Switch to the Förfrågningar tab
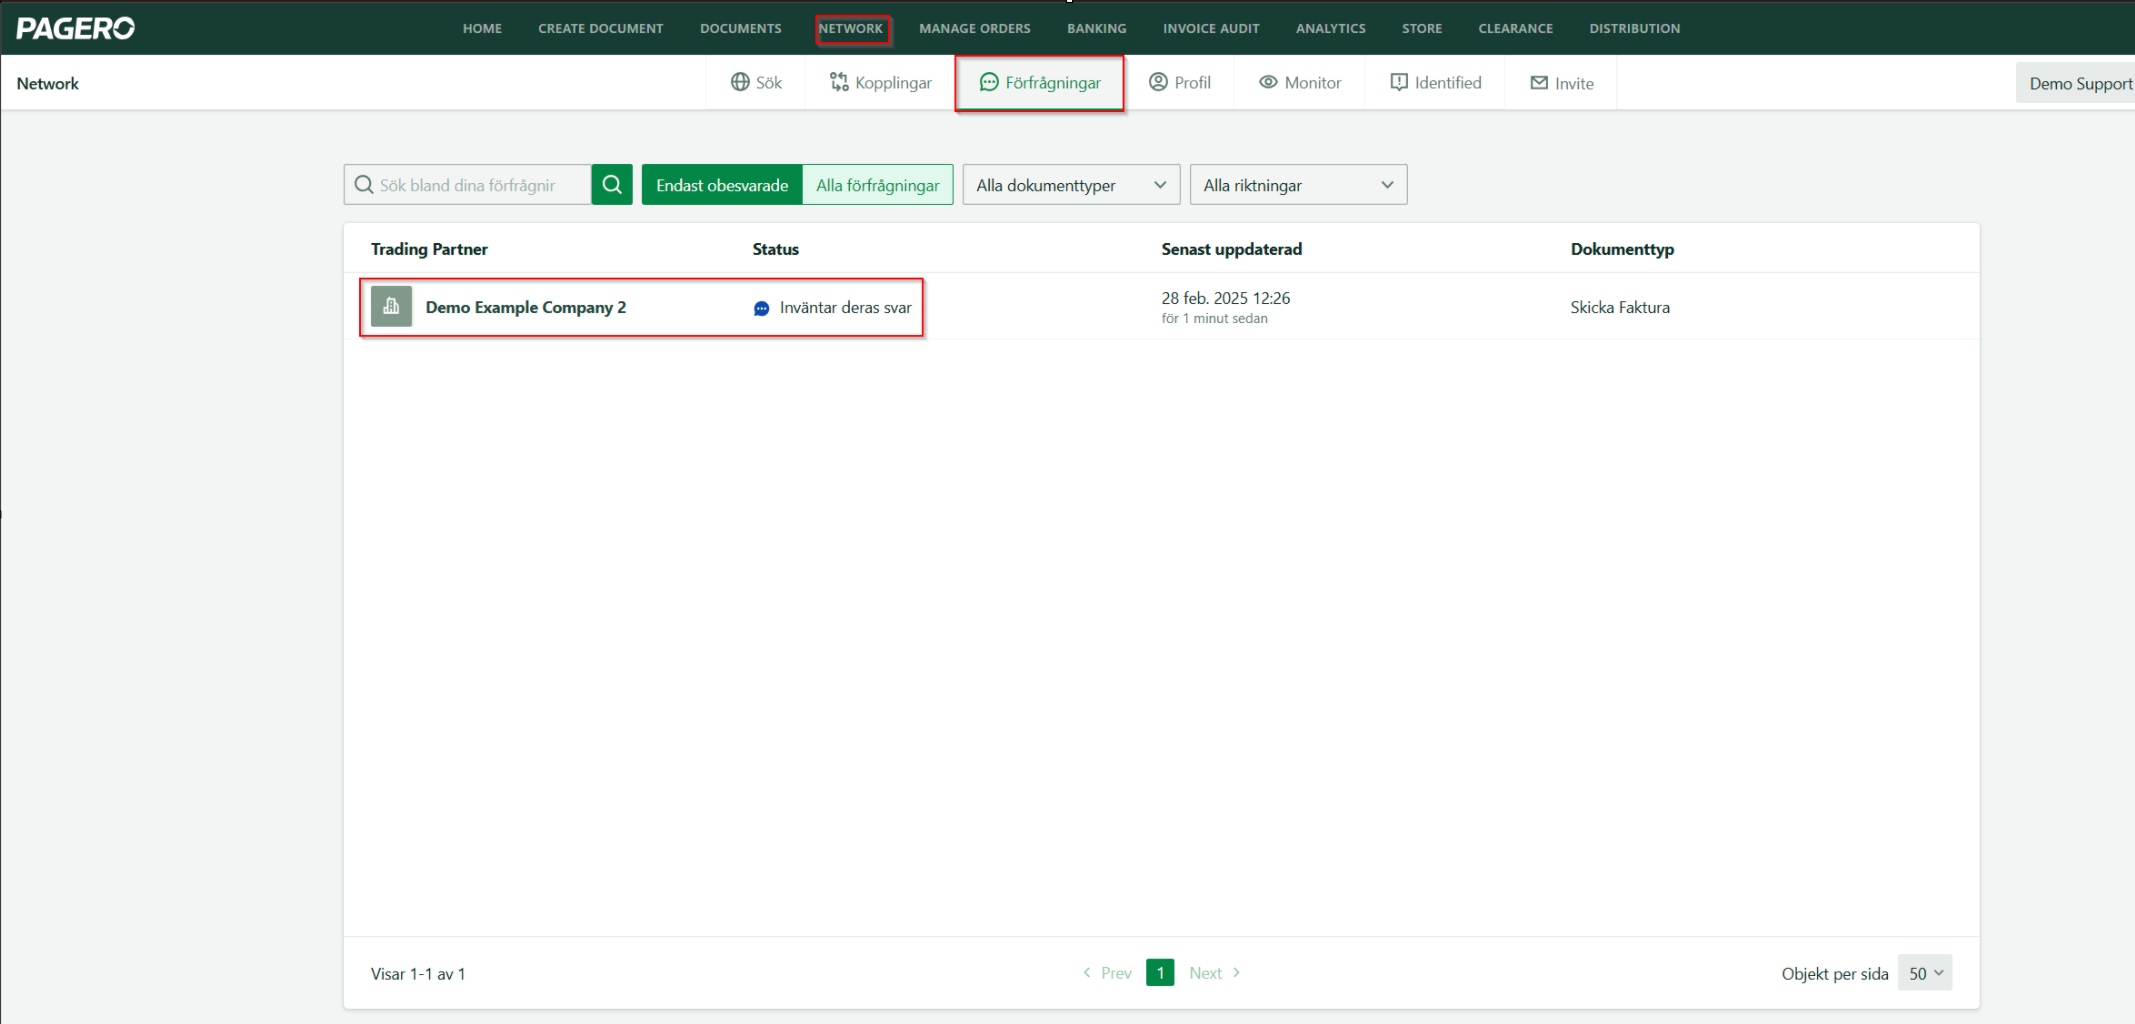The image size is (2135, 1024). [x=1040, y=82]
